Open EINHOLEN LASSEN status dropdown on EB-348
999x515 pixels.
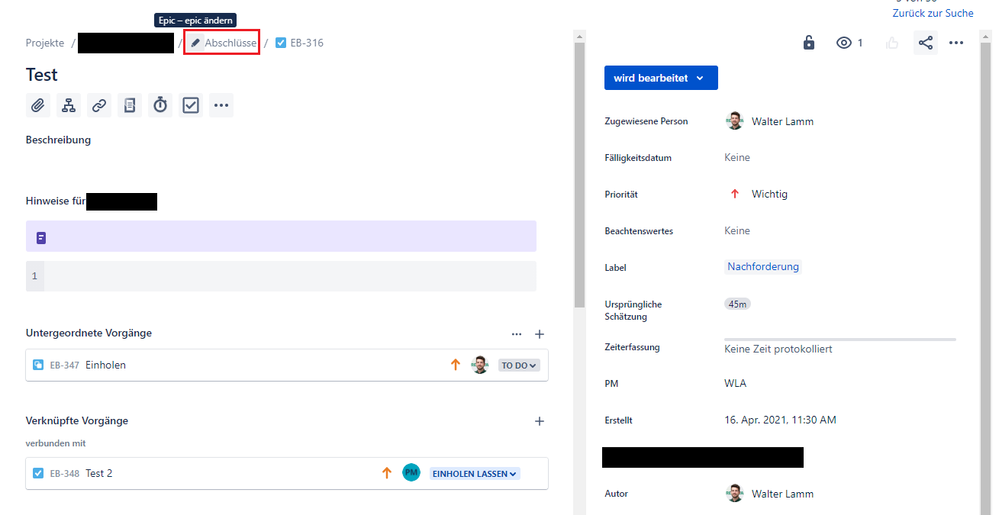(x=474, y=474)
